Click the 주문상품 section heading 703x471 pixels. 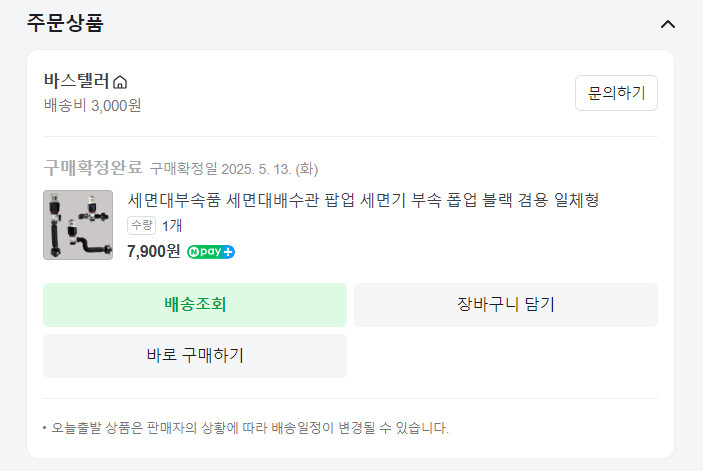65,23
